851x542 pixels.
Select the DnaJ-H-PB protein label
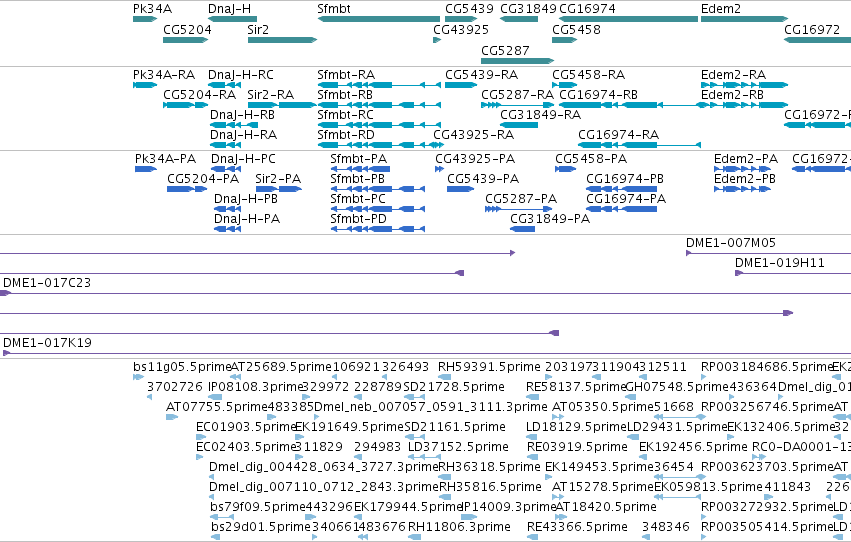click(x=246, y=199)
